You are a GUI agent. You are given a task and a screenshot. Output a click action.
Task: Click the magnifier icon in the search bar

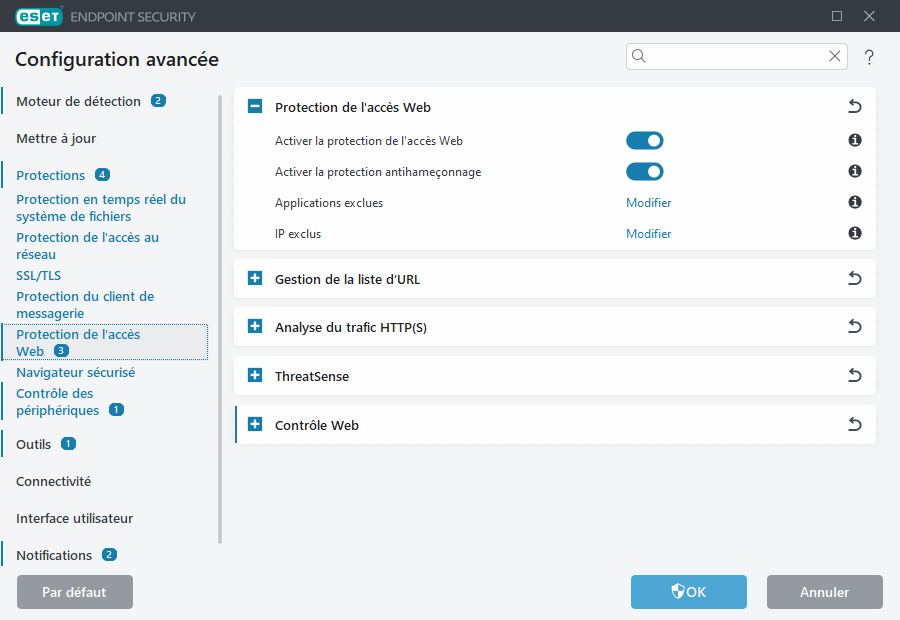(x=639, y=56)
